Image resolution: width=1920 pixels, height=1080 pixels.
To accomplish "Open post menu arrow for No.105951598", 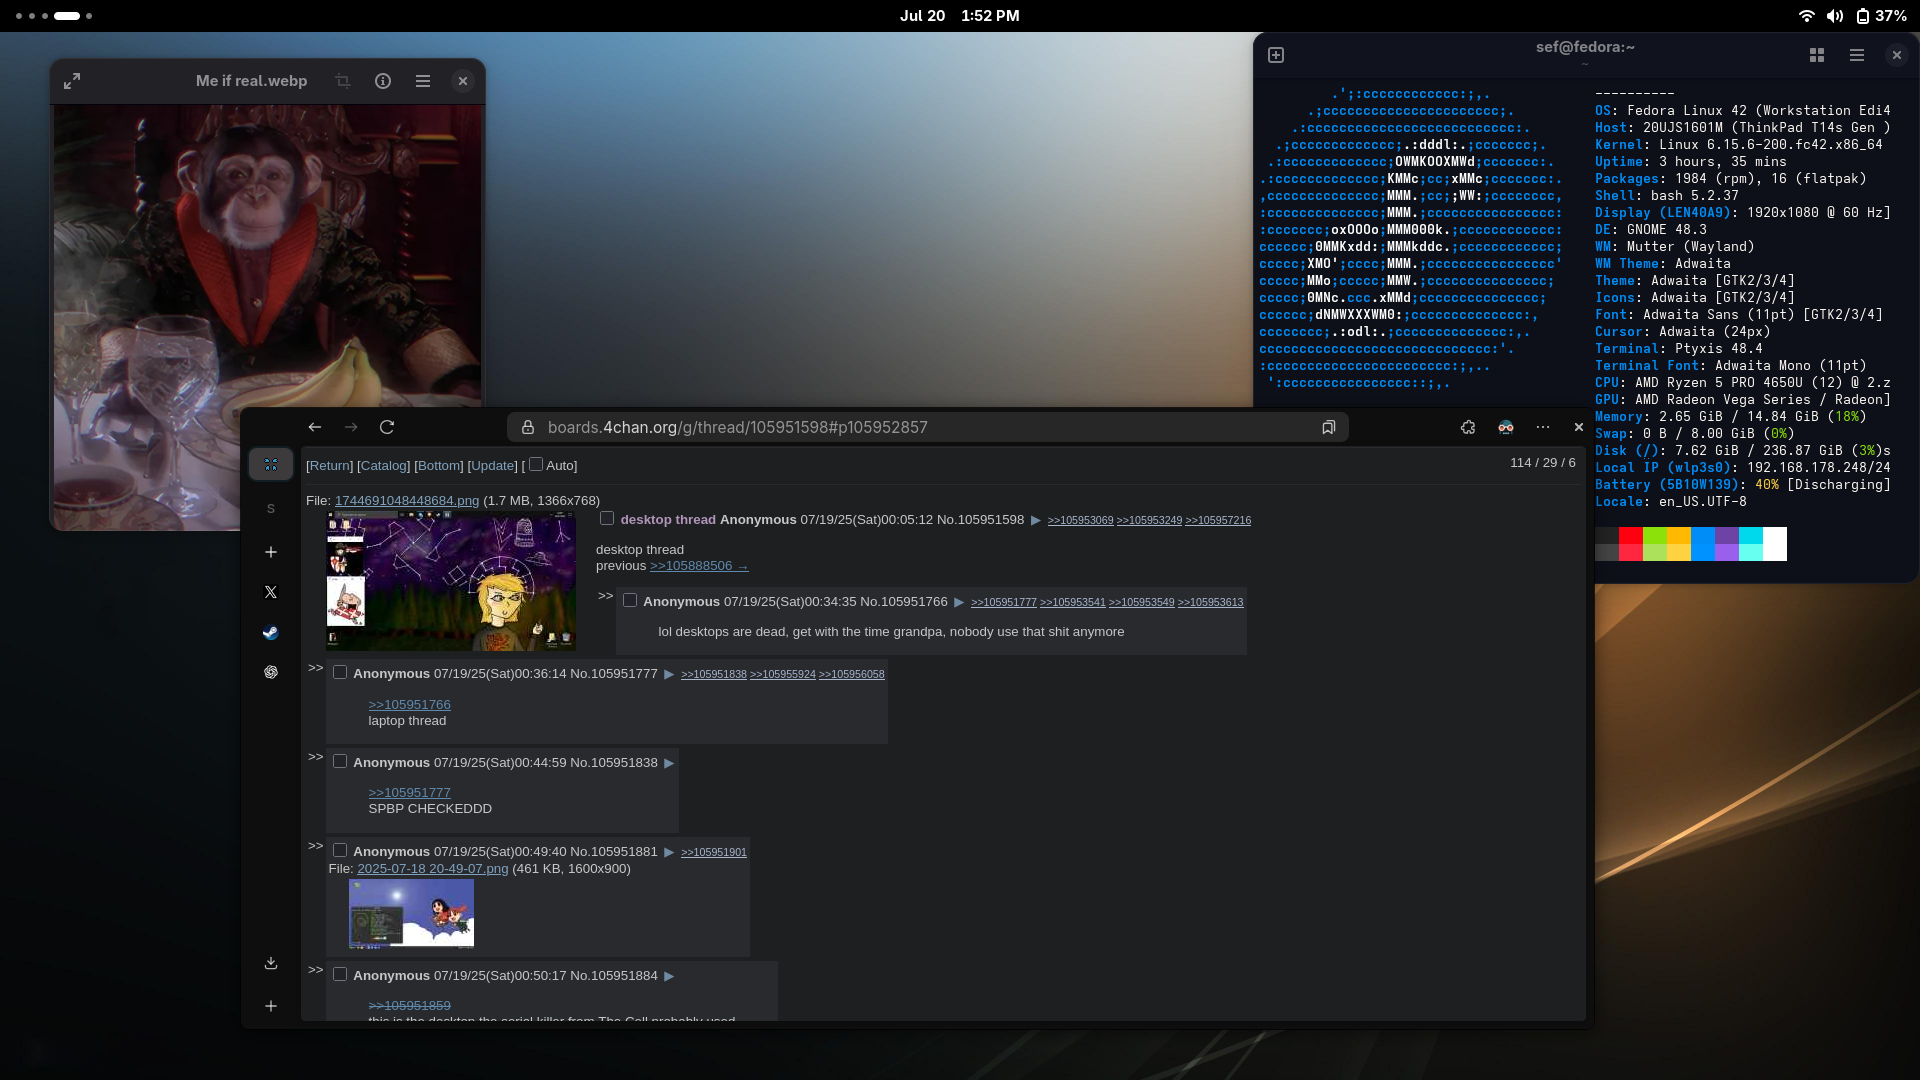I will tap(1036, 520).
